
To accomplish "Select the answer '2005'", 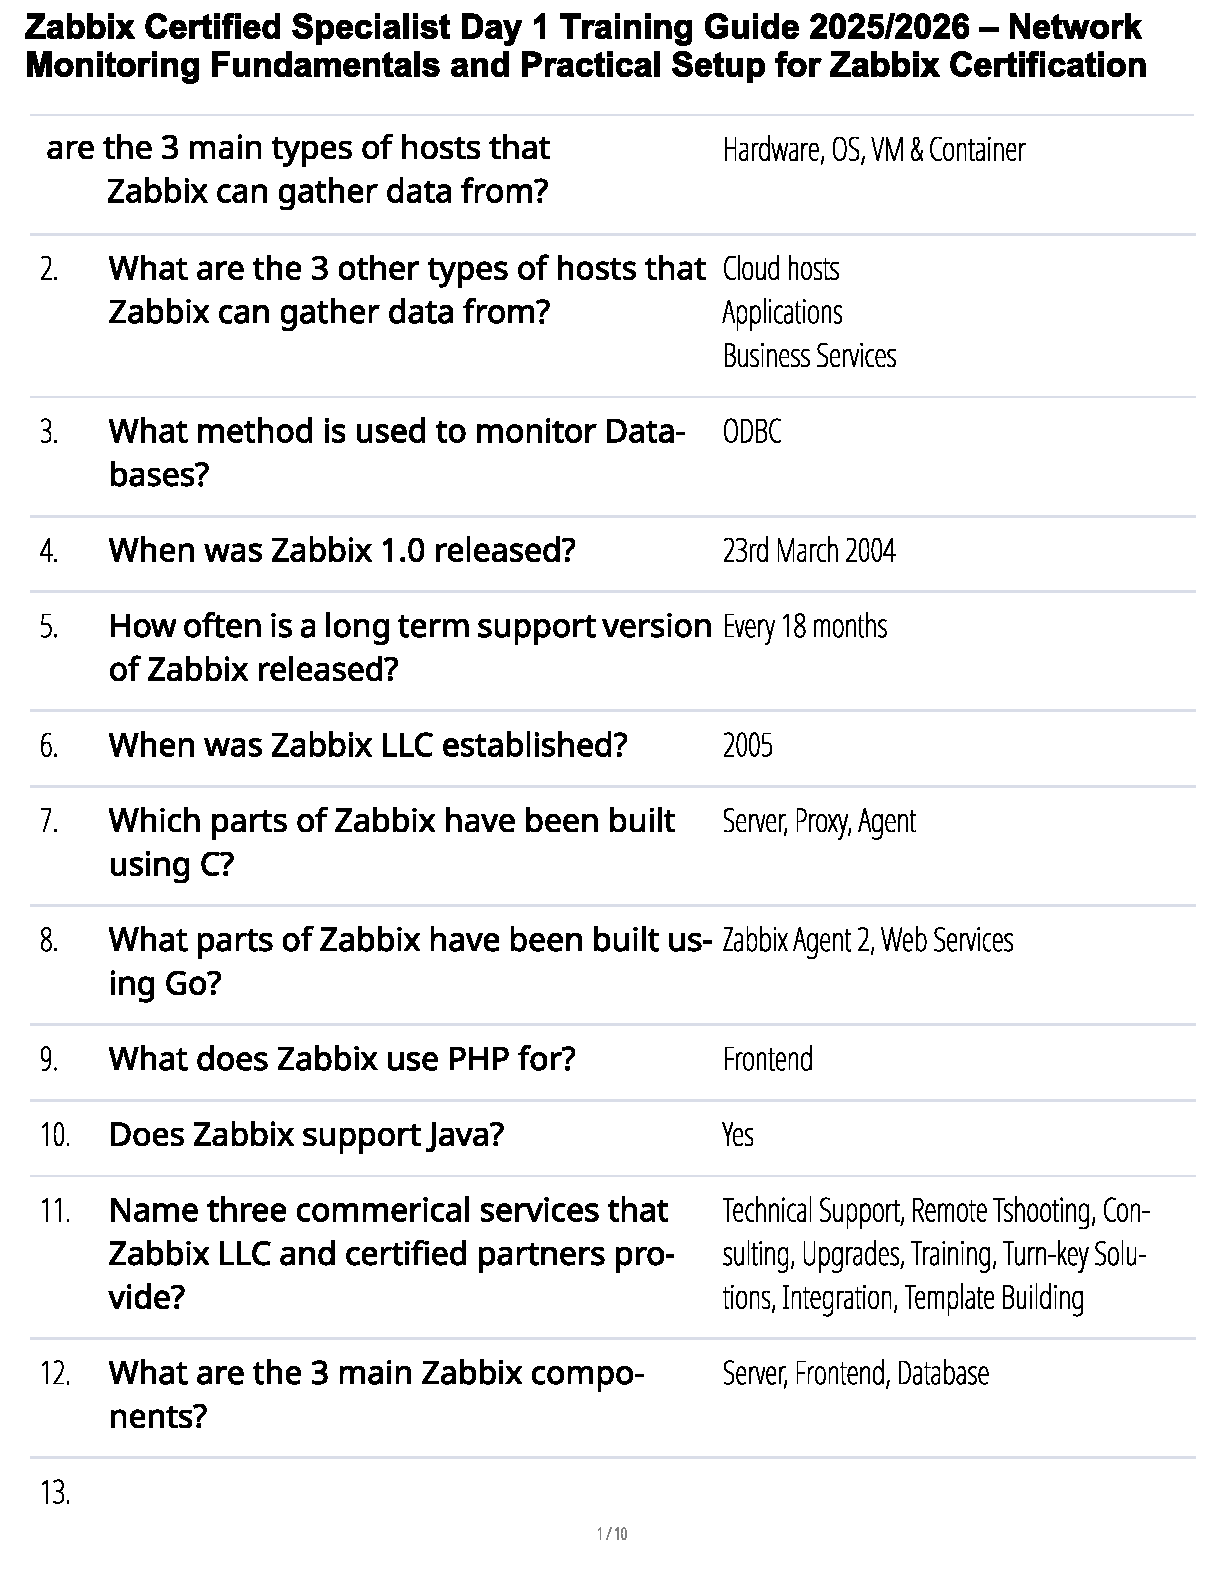I will 747,746.
